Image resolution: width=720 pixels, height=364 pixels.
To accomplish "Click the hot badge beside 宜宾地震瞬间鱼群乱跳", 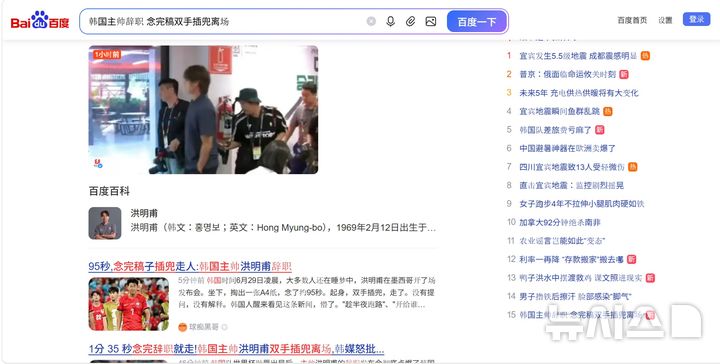I will coord(608,111).
